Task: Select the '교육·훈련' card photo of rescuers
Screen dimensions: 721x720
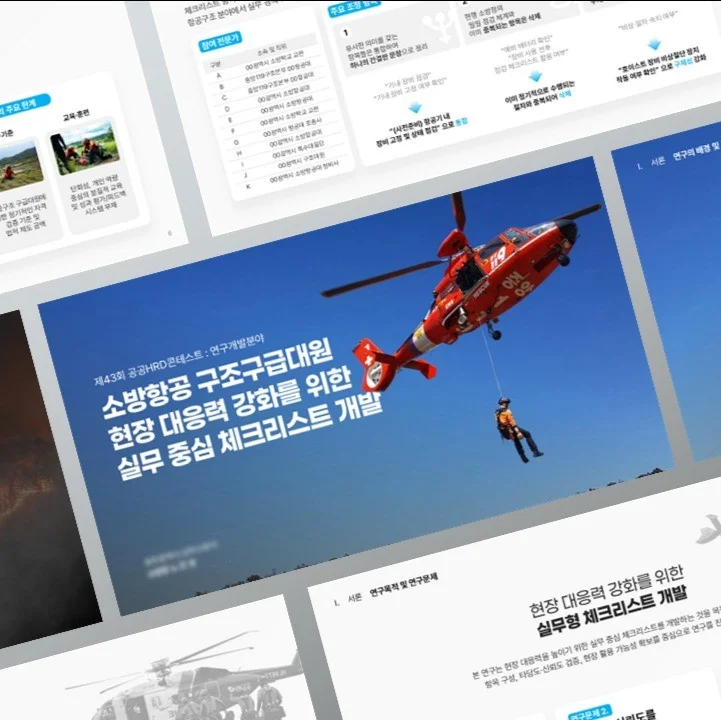Action: click(x=85, y=148)
